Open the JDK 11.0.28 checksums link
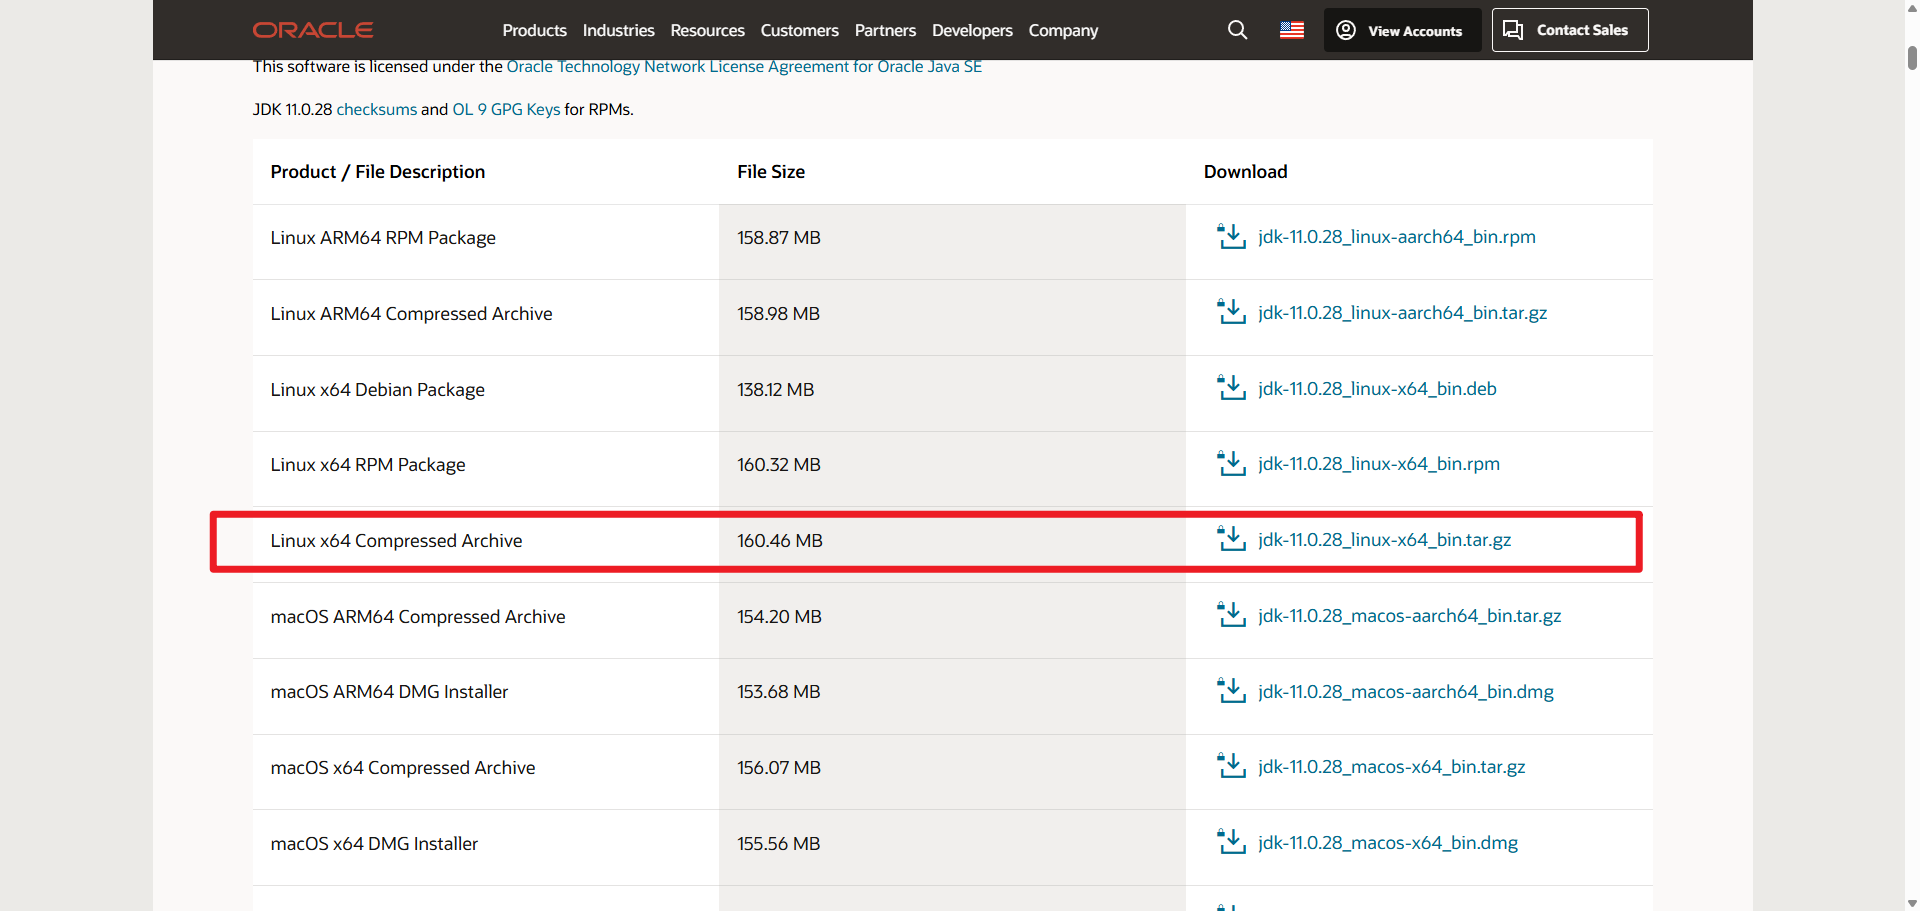Screen dimensions: 1920x911 click(377, 109)
